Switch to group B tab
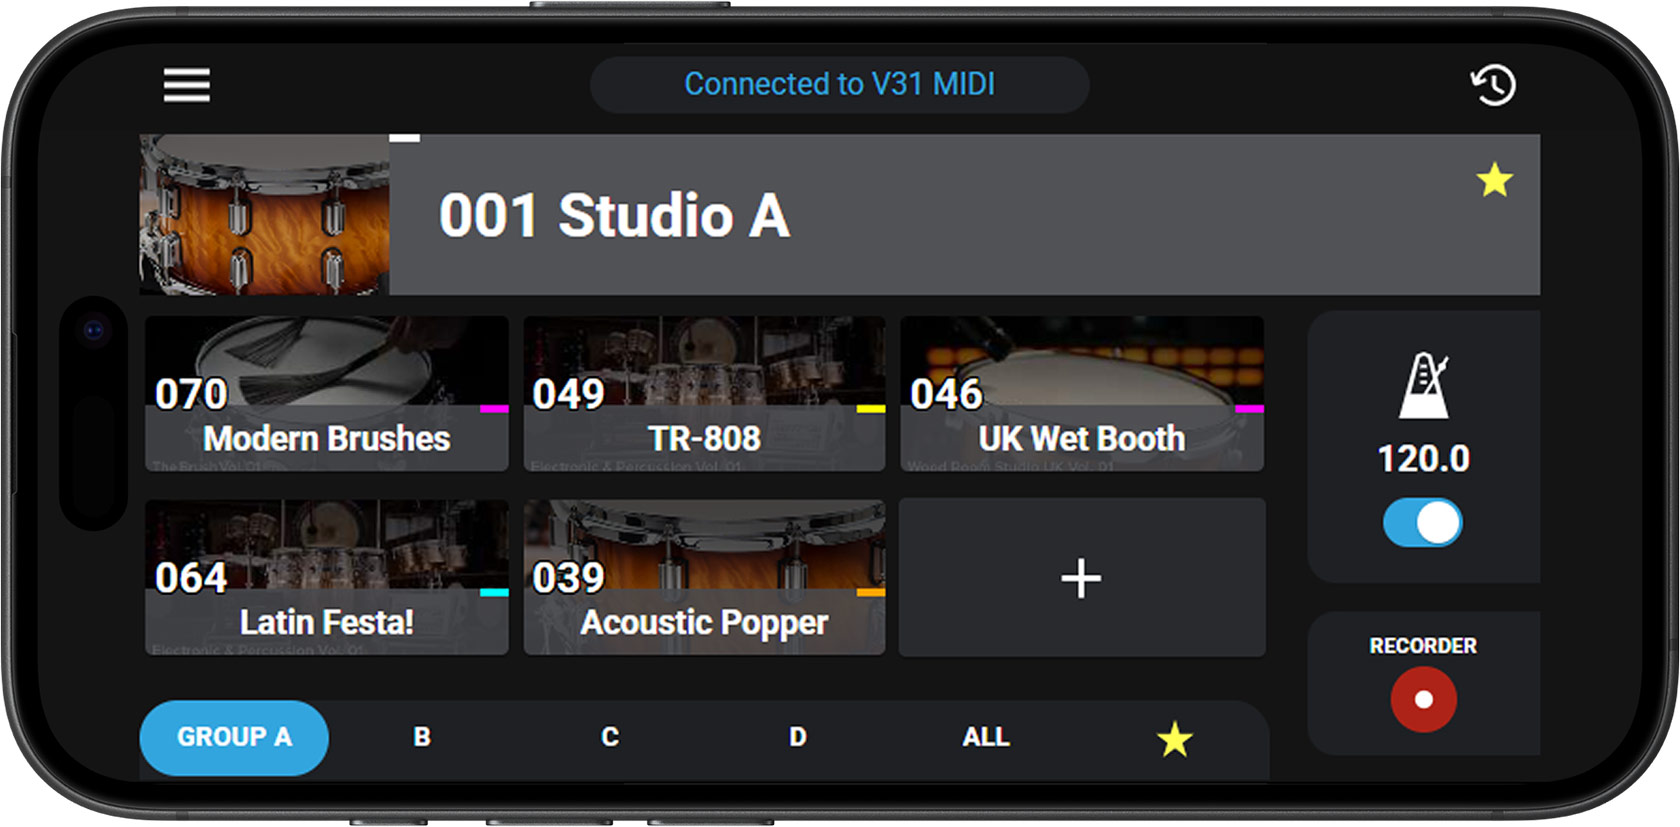 pyautogui.click(x=422, y=738)
